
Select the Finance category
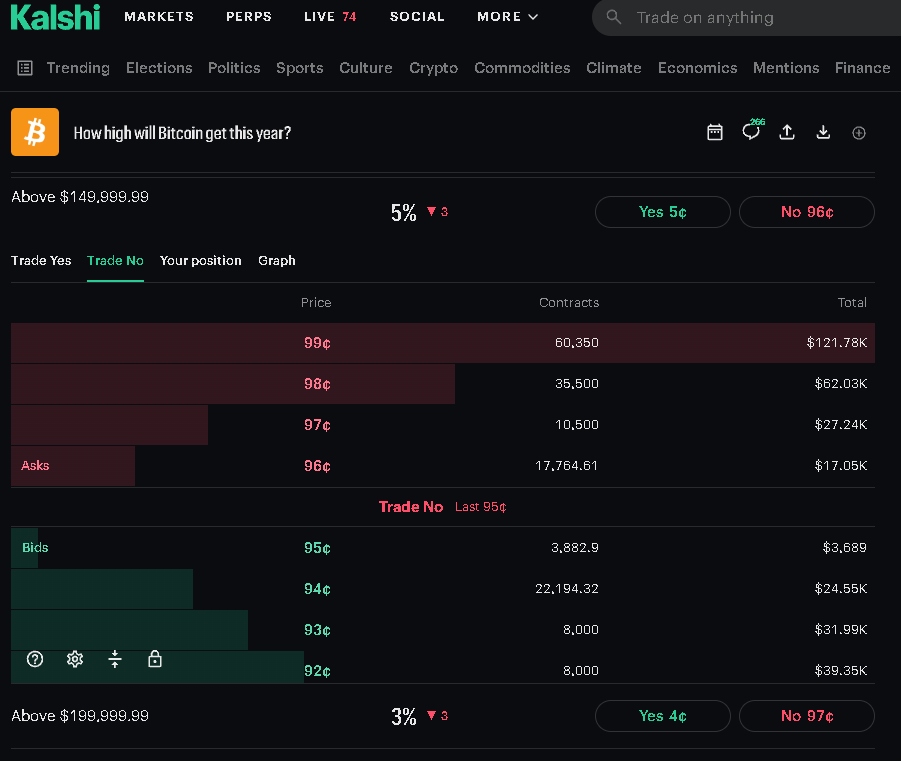863,68
